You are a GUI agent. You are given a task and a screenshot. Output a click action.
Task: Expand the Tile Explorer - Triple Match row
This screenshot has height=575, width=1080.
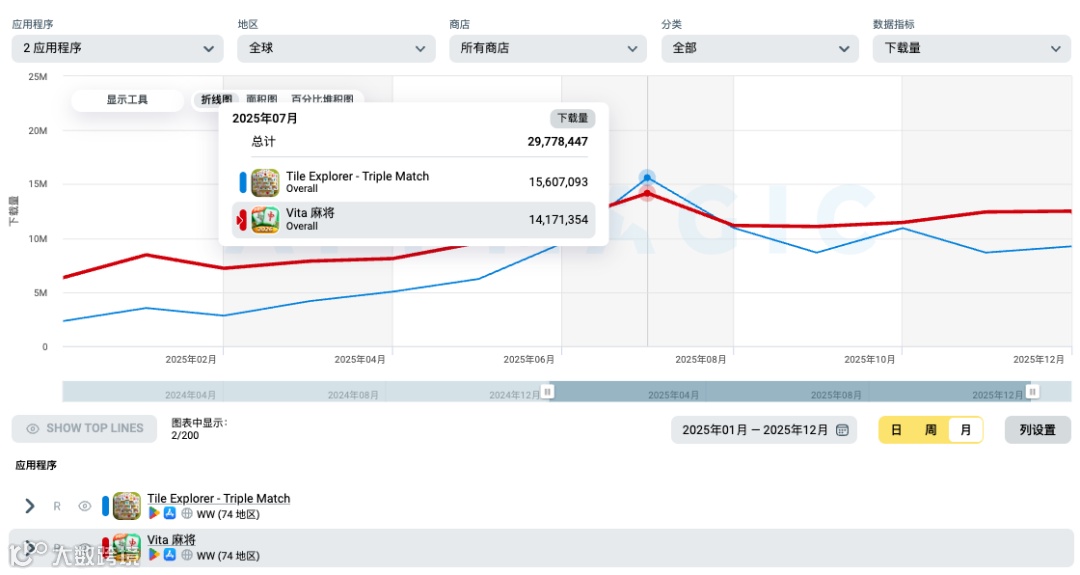pos(30,506)
